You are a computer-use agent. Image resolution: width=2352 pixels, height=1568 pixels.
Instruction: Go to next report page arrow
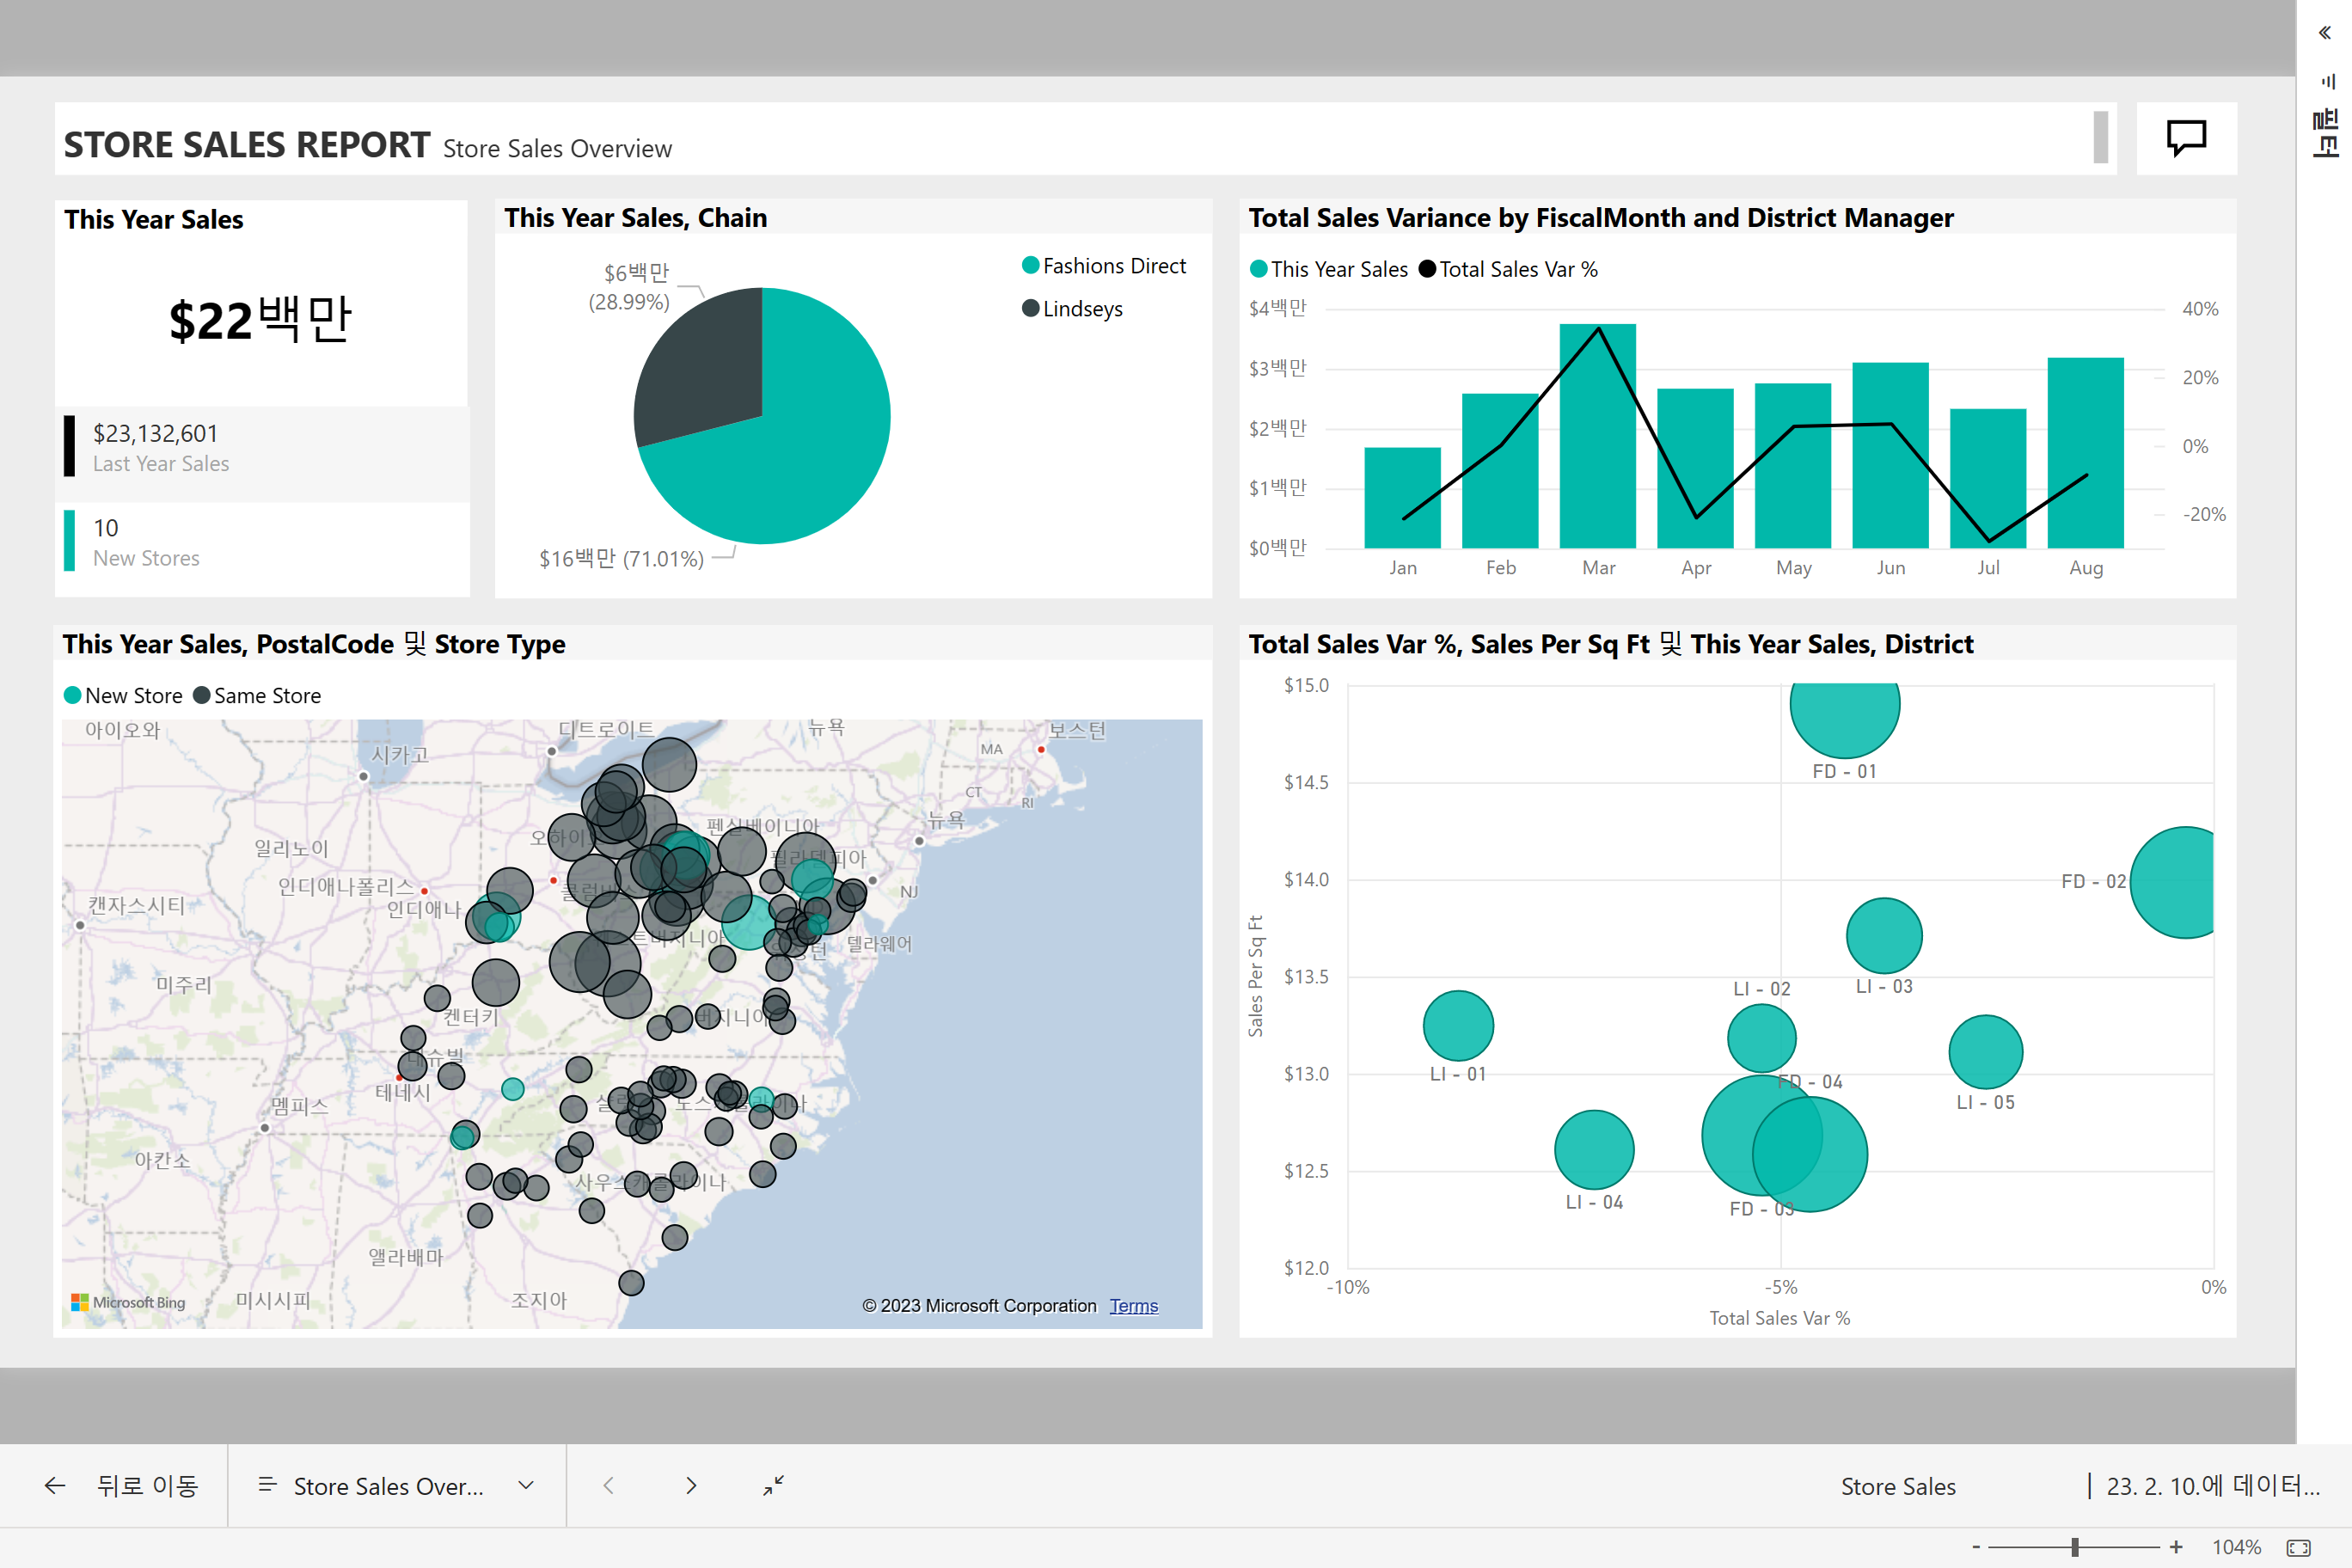(691, 1486)
